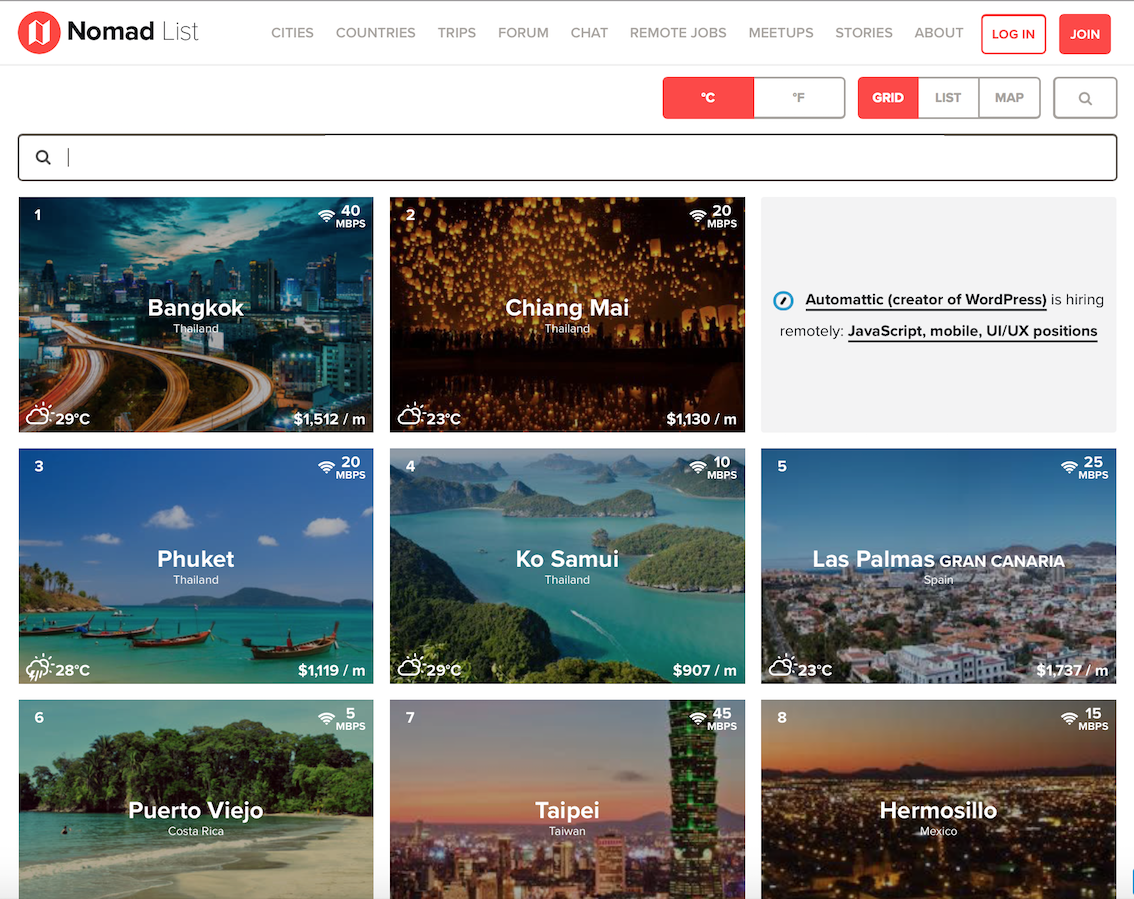Open the Hermosillo city card
Image resolution: width=1134 pixels, height=899 pixels.
[x=938, y=799]
